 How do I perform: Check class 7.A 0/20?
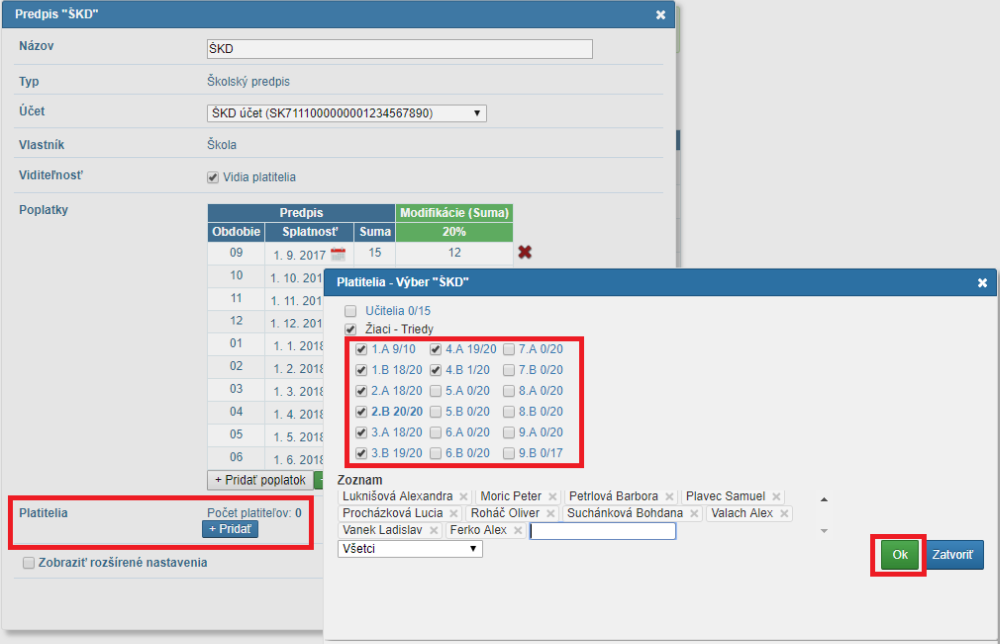coord(509,349)
